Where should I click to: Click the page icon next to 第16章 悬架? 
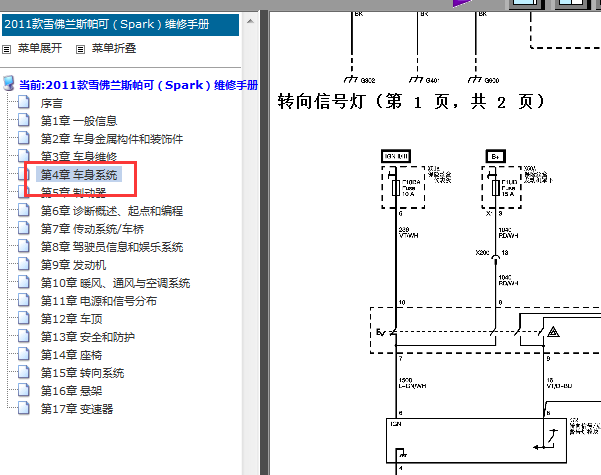pyautogui.click(x=24, y=390)
